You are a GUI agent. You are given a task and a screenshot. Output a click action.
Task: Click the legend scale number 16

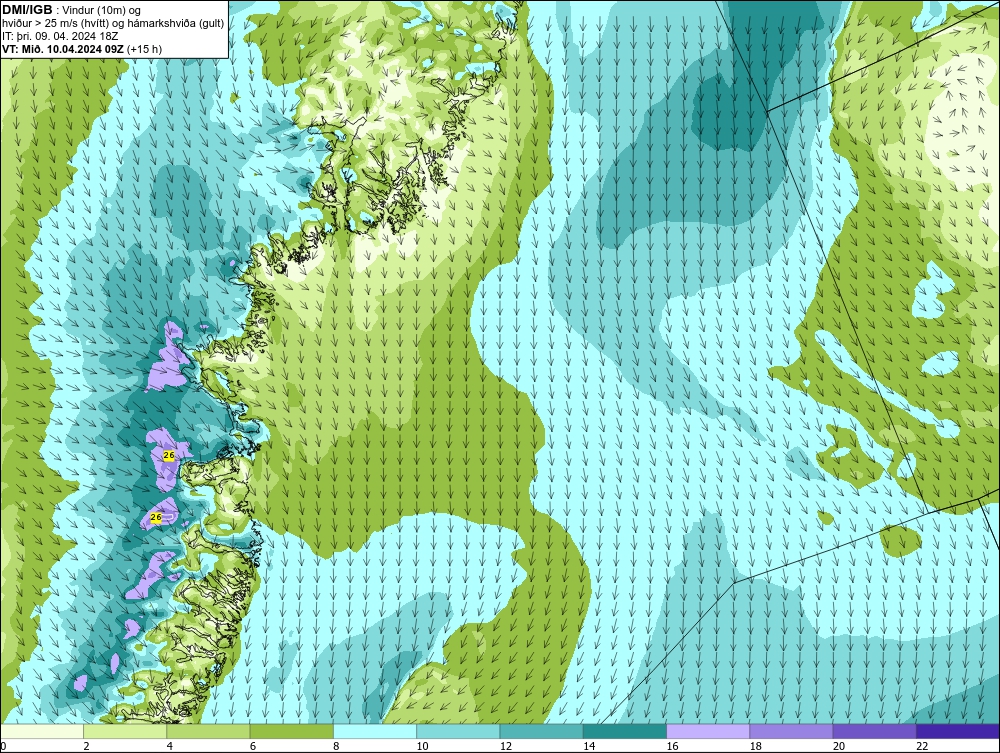click(x=672, y=747)
